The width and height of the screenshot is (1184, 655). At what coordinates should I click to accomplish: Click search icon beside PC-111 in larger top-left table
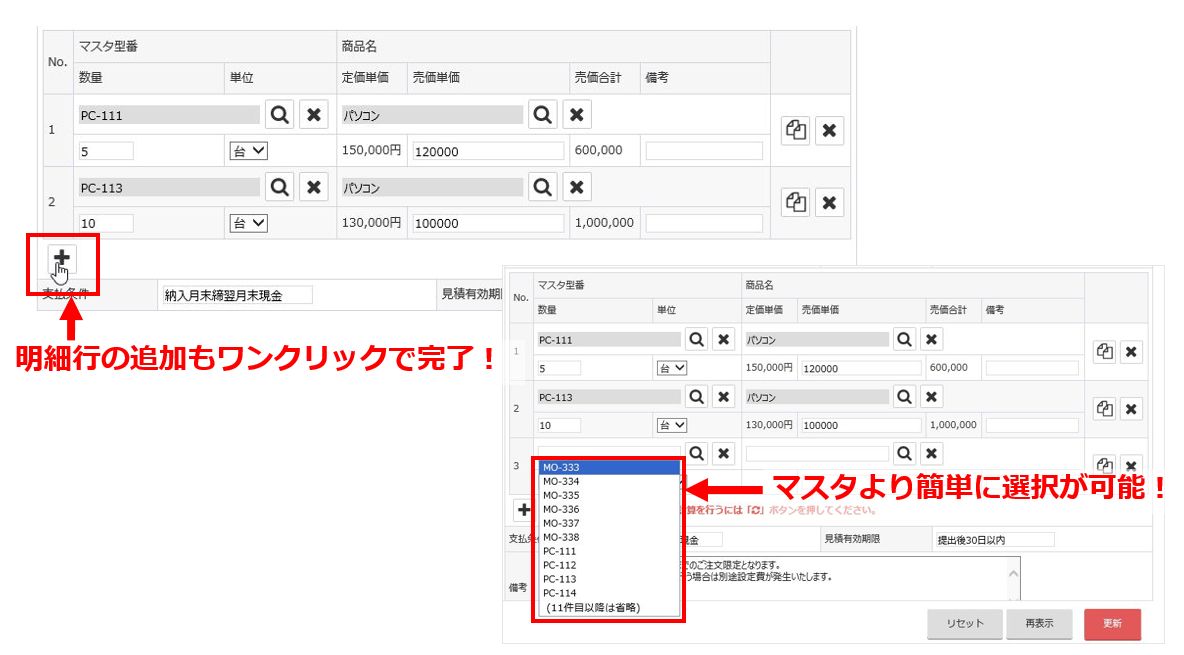point(280,115)
